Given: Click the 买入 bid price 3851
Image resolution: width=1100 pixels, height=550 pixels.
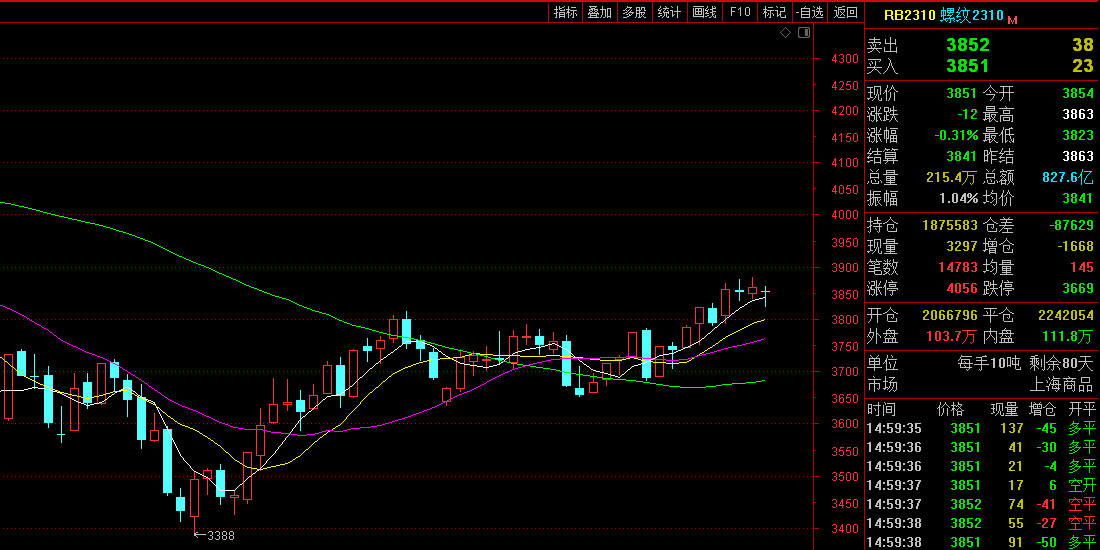Looking at the screenshot, I should pyautogui.click(x=967, y=66).
